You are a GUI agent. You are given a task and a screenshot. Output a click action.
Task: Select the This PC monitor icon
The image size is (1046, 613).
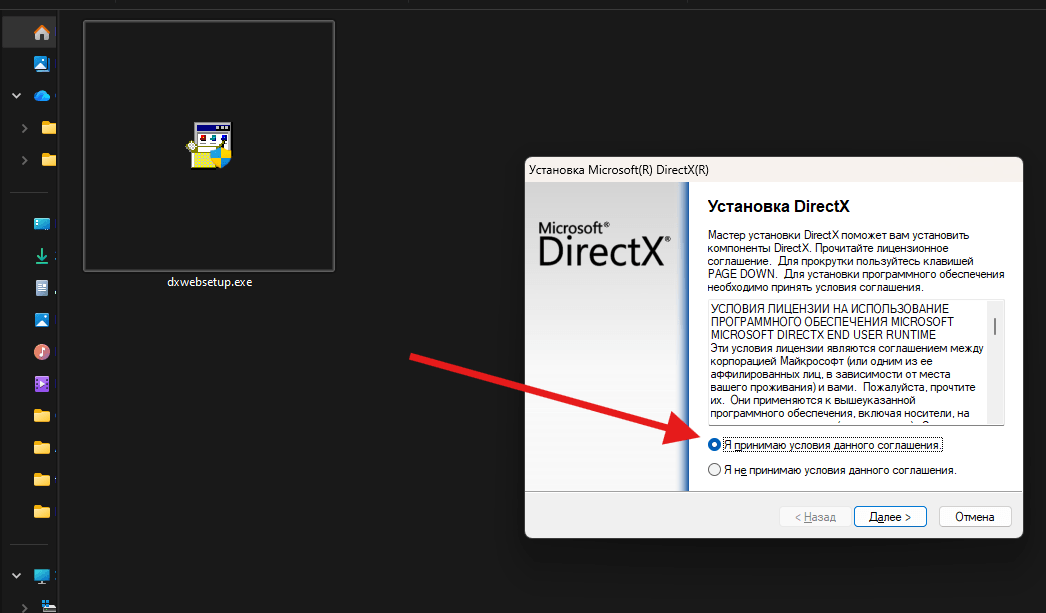pyautogui.click(x=42, y=576)
